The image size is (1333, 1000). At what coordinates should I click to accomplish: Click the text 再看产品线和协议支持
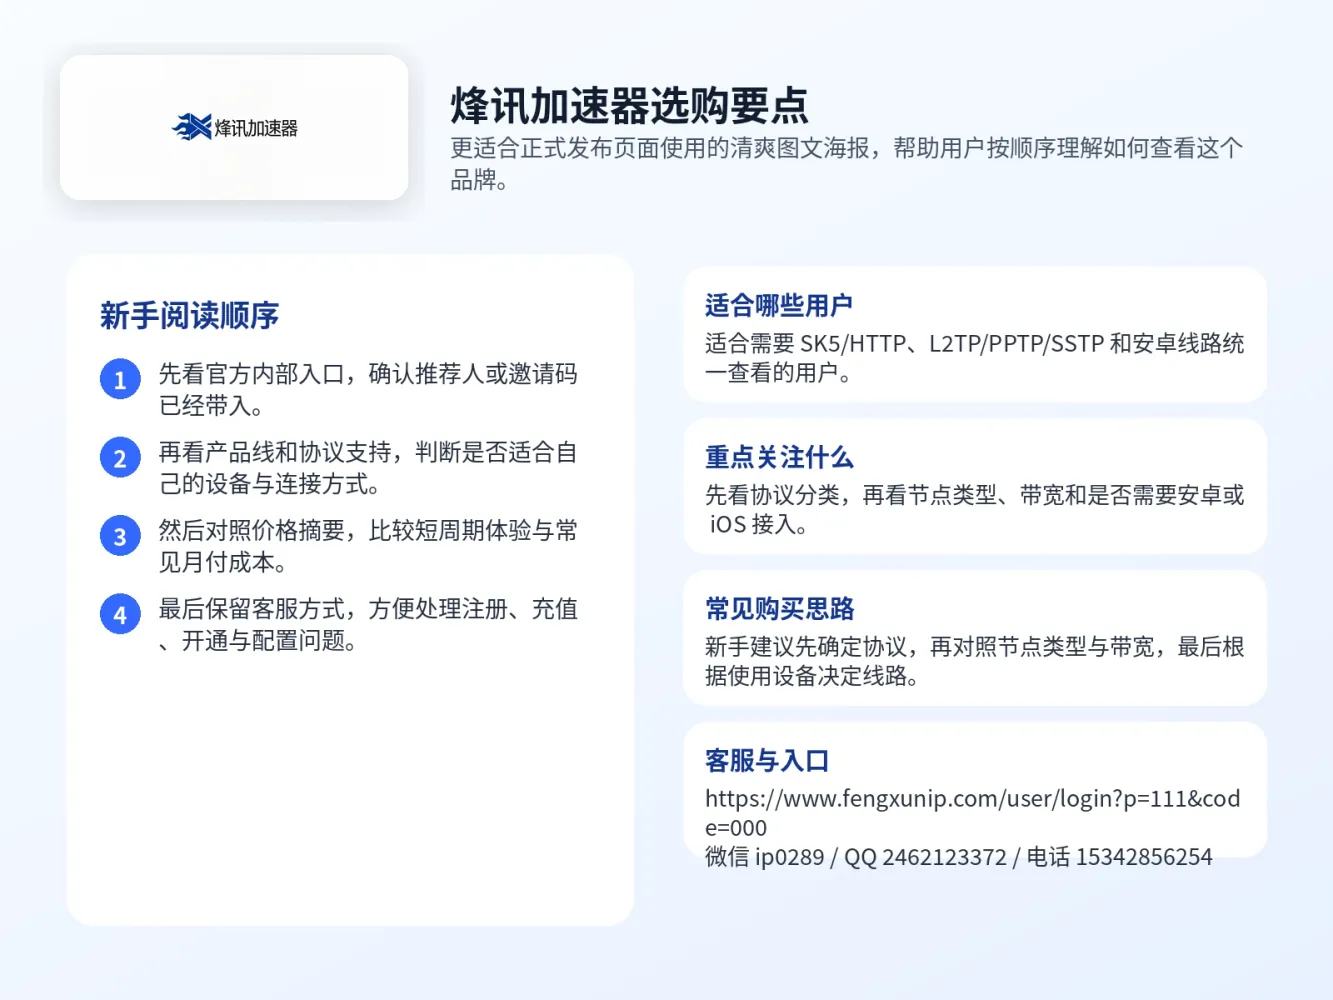pos(368,468)
